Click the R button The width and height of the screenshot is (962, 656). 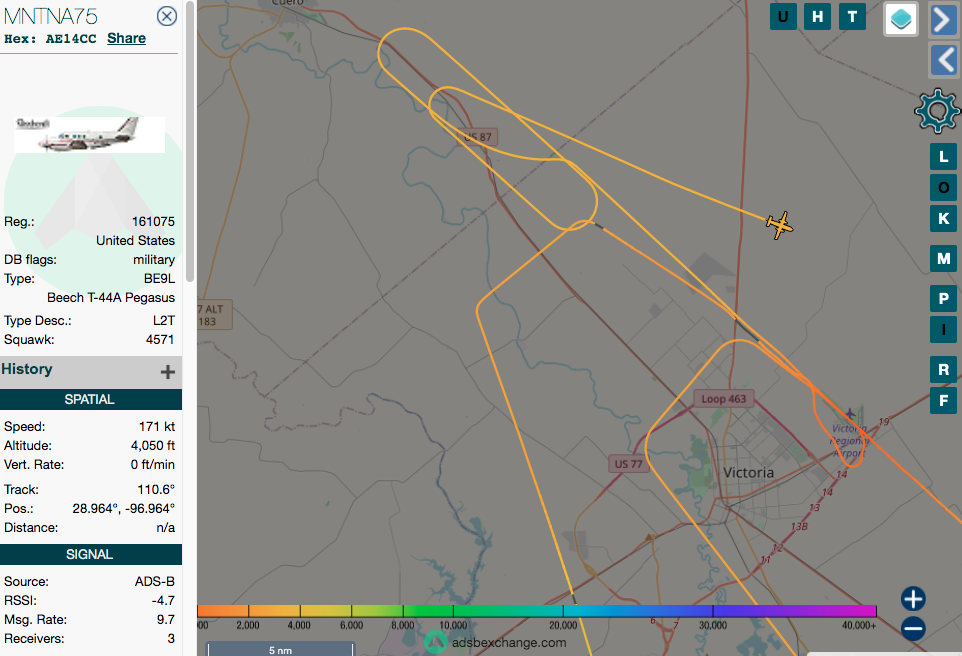944,369
